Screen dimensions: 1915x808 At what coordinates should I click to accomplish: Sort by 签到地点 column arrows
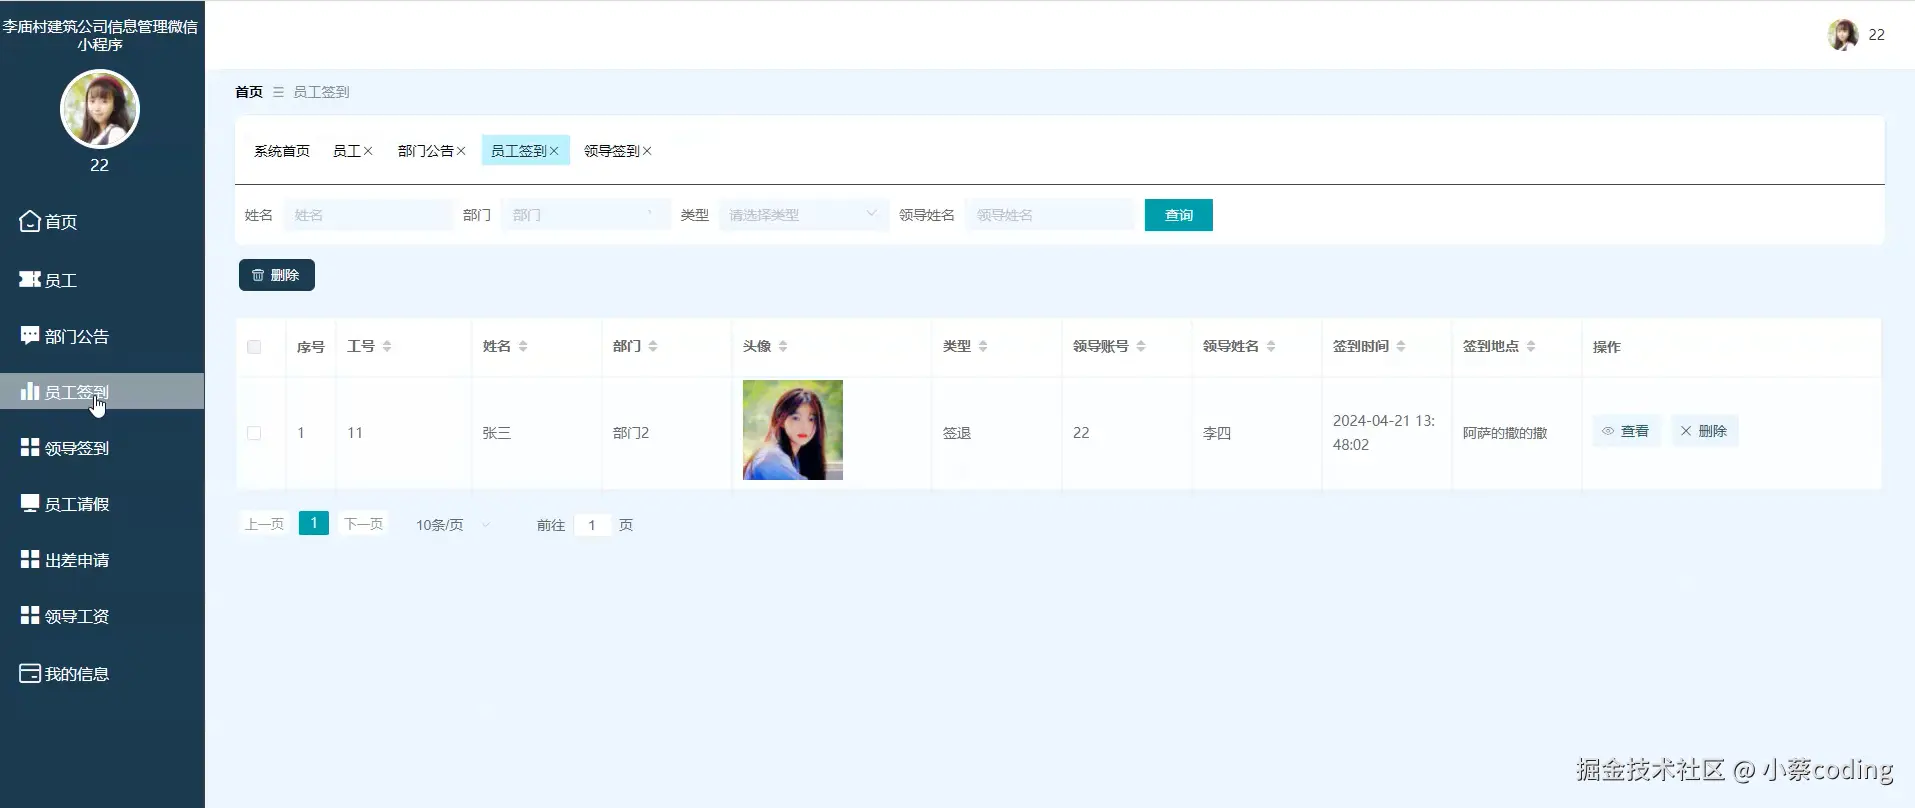click(1531, 346)
